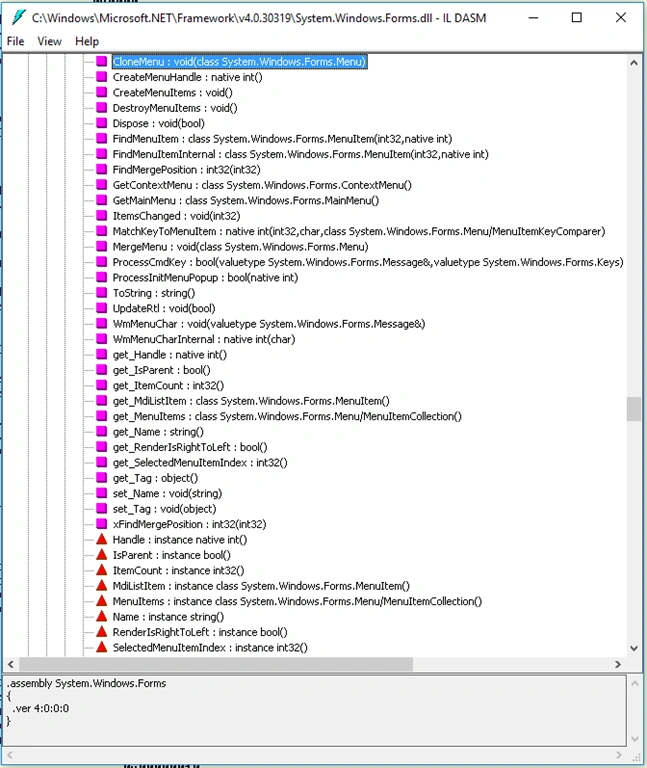This screenshot has height=768, width=647.
Task: Select get_SelectedMenuItemIndex : int32() row
Action: coord(200,463)
